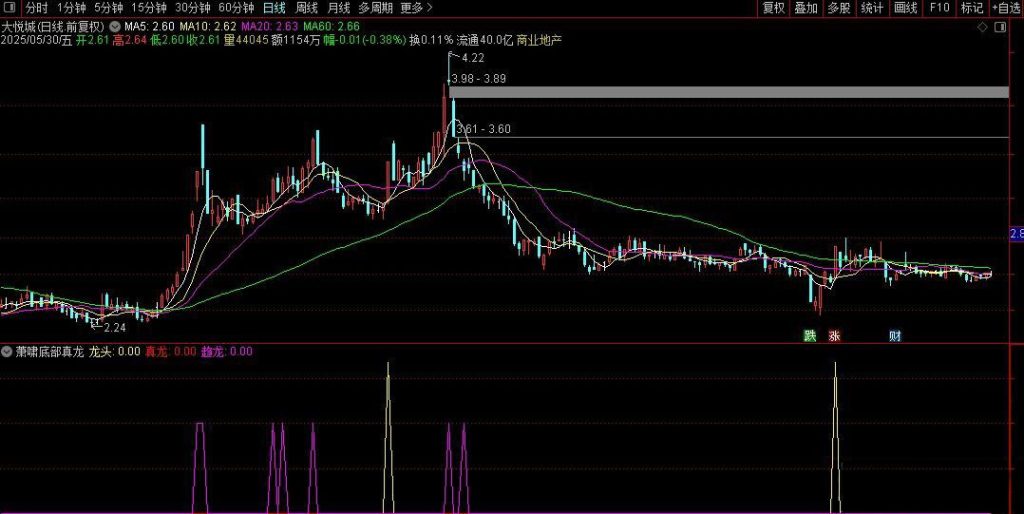This screenshot has width=1024, height=514.
Task: Expand the 更多 period options
Action: [415, 8]
